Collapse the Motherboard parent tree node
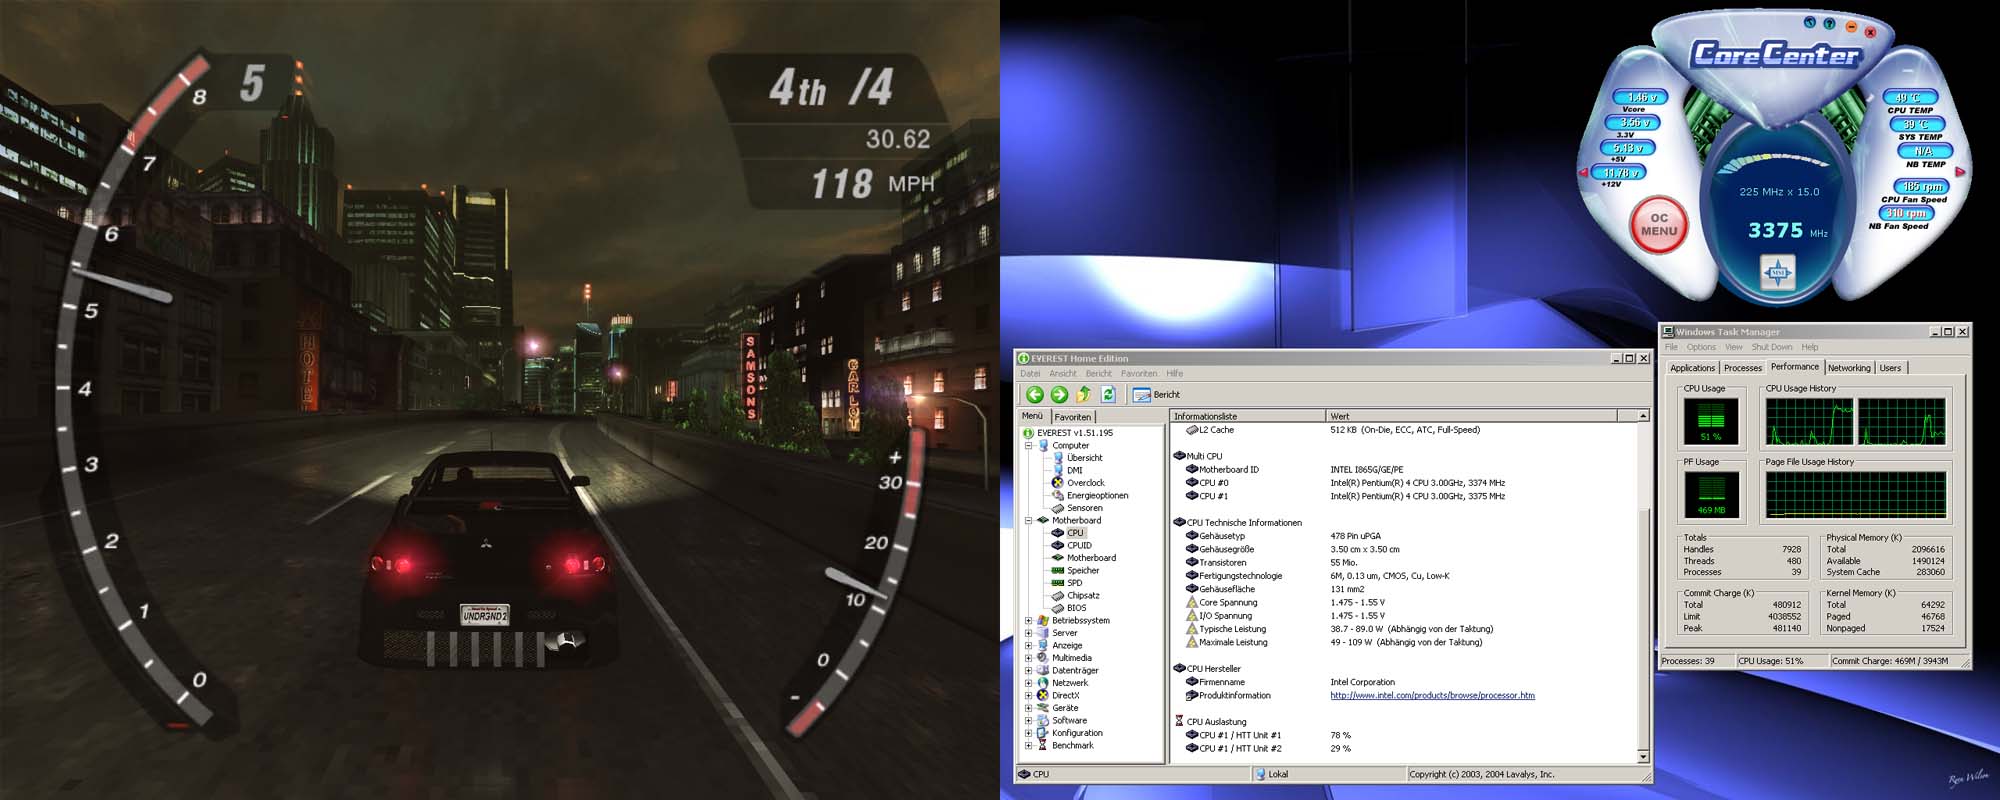2000x800 pixels. pyautogui.click(x=1028, y=520)
